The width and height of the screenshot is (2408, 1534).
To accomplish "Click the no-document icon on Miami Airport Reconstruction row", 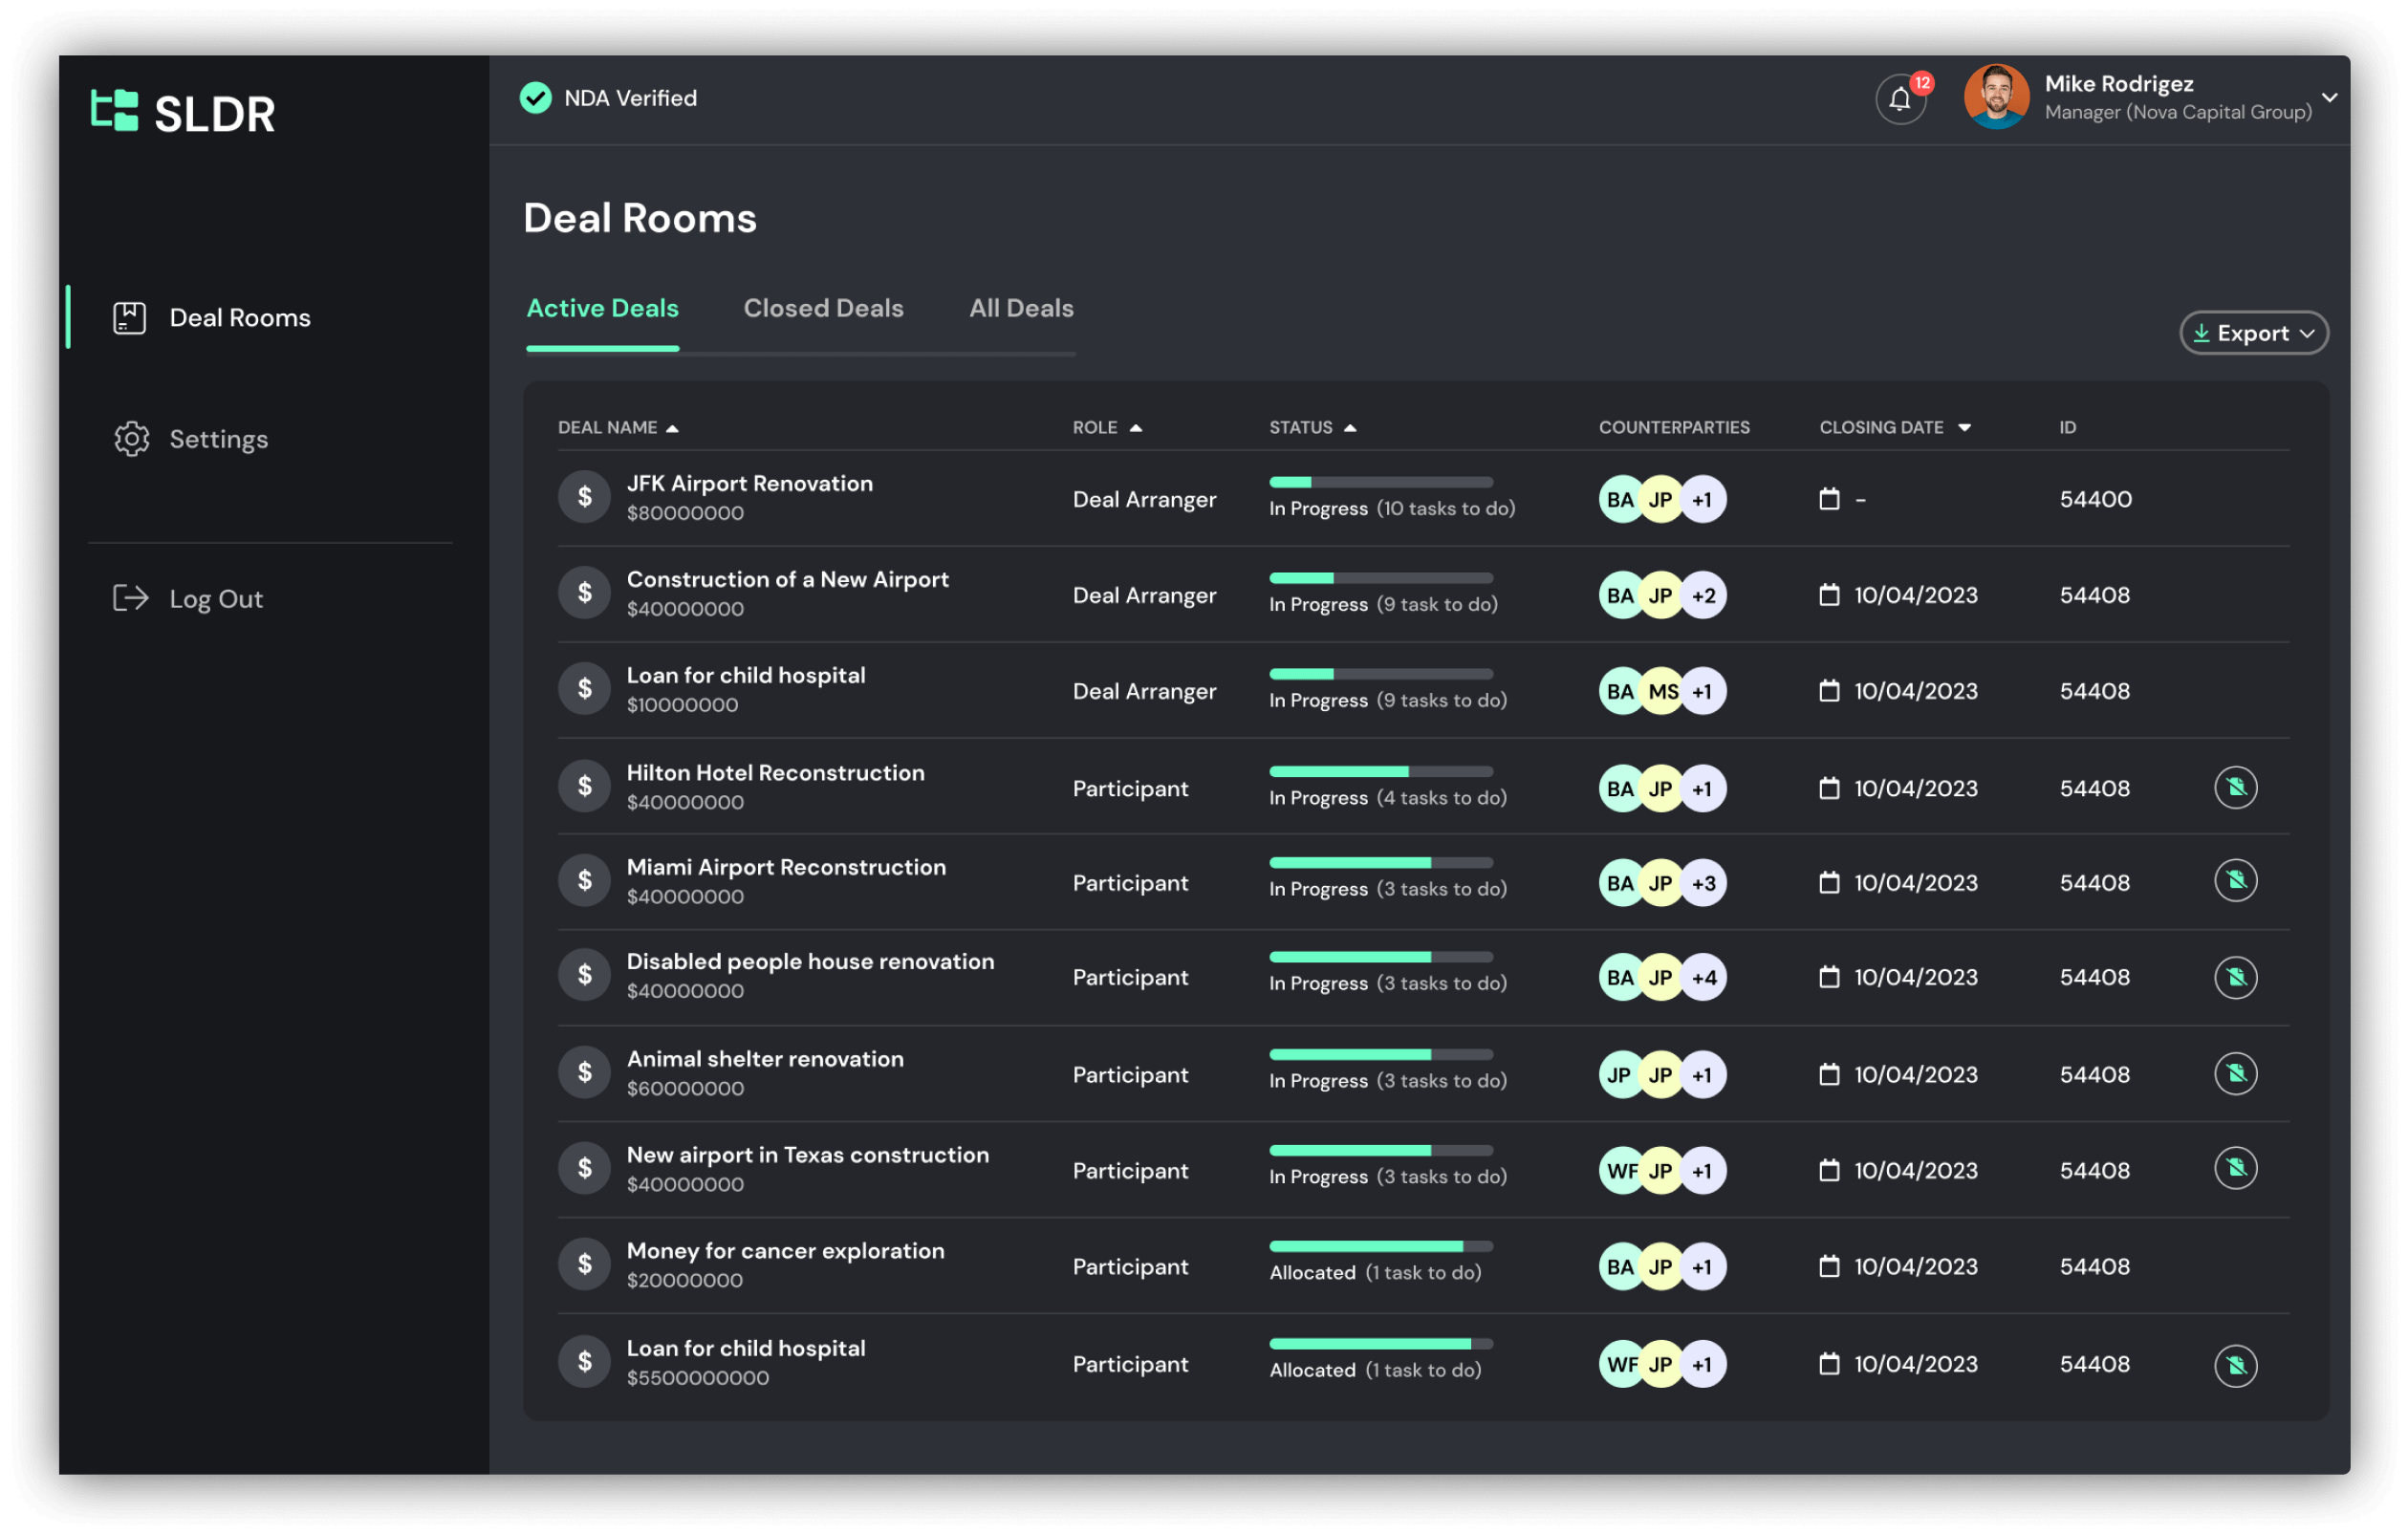I will click(2237, 880).
